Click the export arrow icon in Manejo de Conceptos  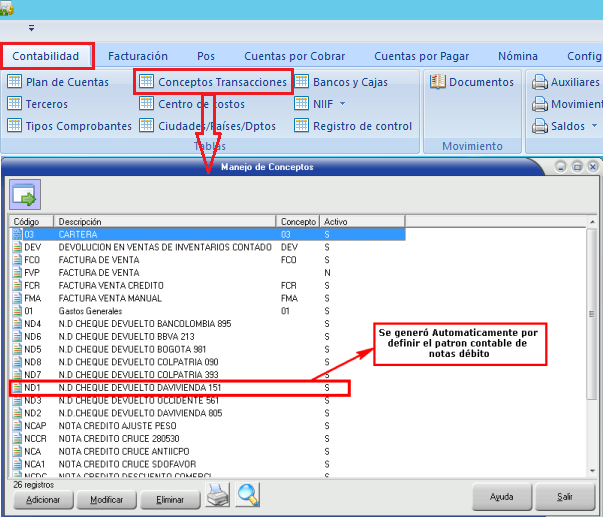coord(24,193)
